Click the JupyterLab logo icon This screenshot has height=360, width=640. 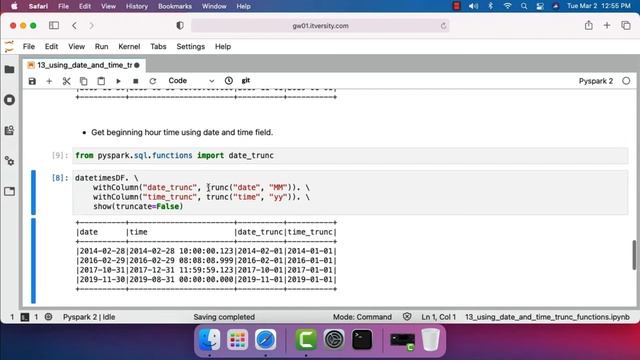click(x=9, y=47)
